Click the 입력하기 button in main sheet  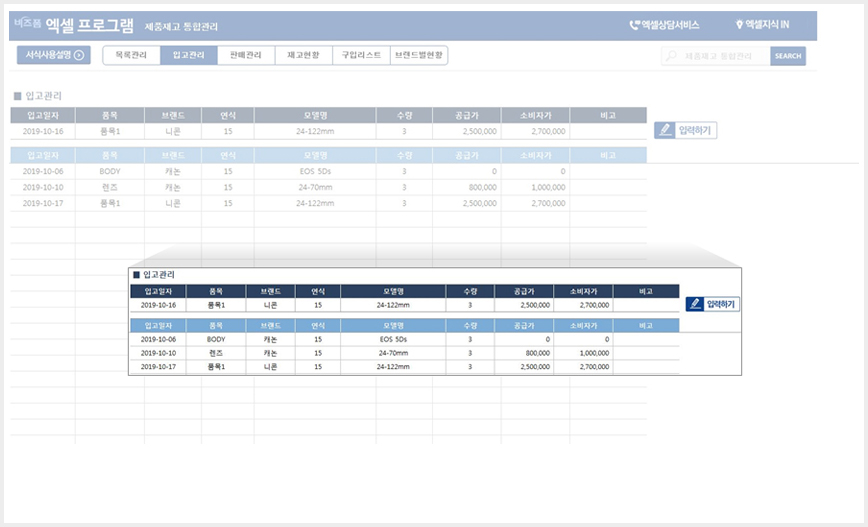pyautogui.click(x=685, y=130)
